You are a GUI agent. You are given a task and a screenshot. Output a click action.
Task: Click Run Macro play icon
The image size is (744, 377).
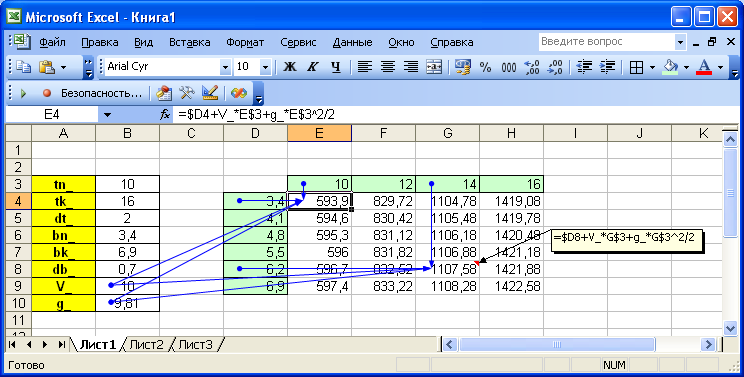(x=23, y=93)
